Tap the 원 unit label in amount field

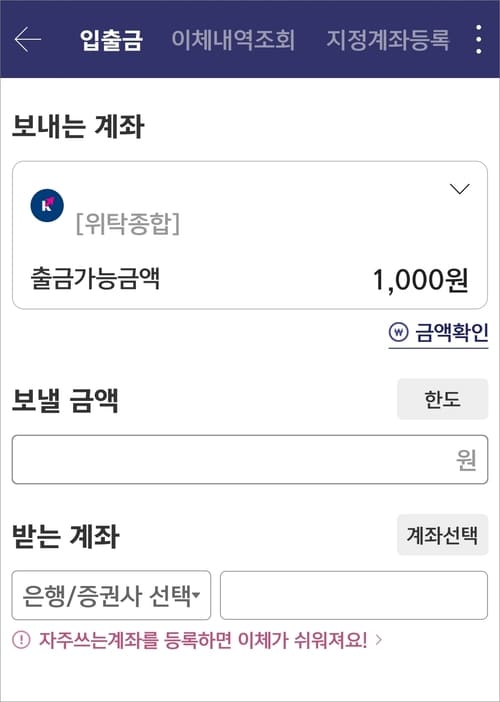click(x=466, y=460)
